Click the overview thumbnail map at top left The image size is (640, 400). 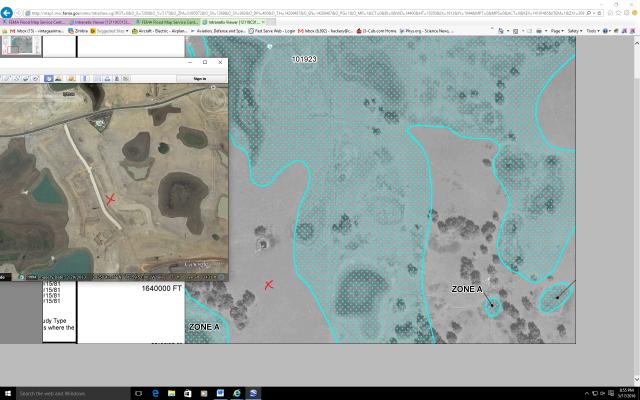pyautogui.click(x=21, y=45)
